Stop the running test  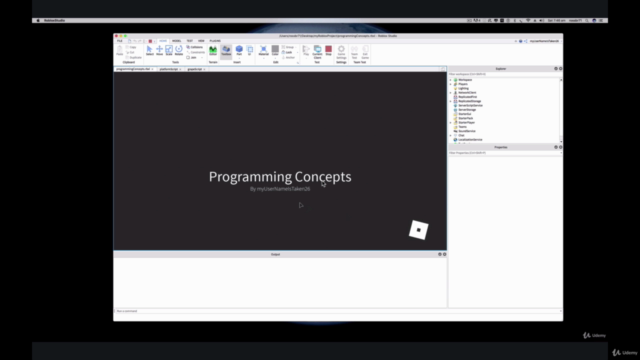tap(329, 51)
